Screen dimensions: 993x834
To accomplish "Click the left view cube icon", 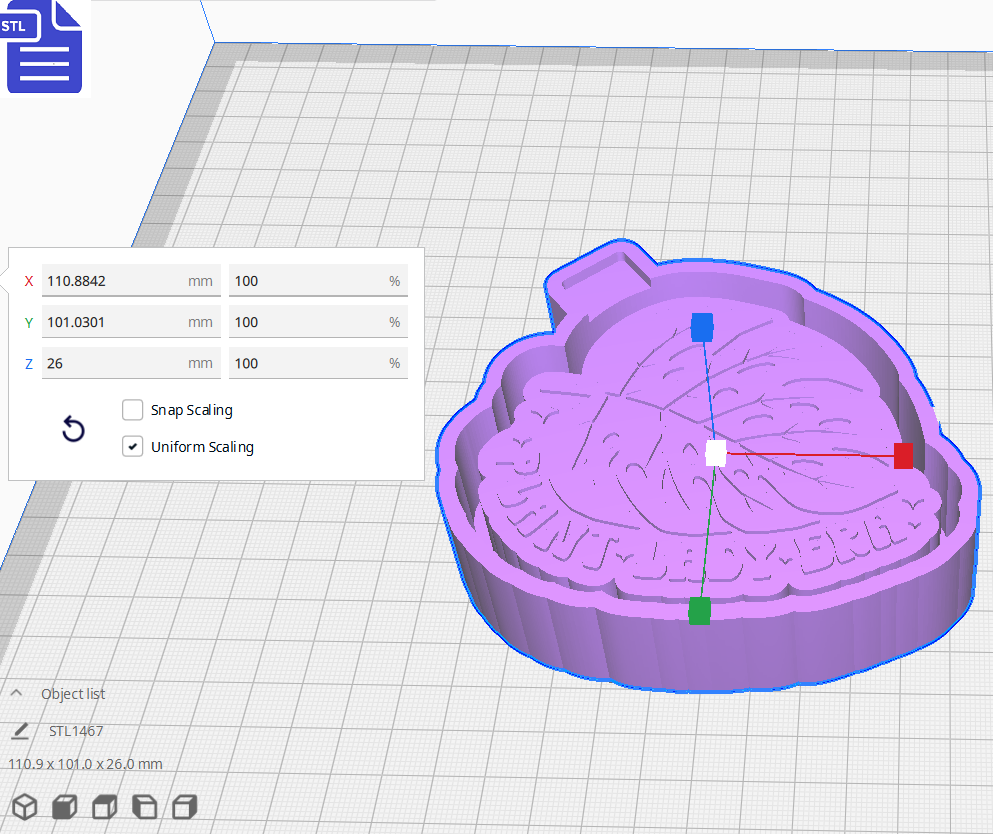I will [144, 806].
